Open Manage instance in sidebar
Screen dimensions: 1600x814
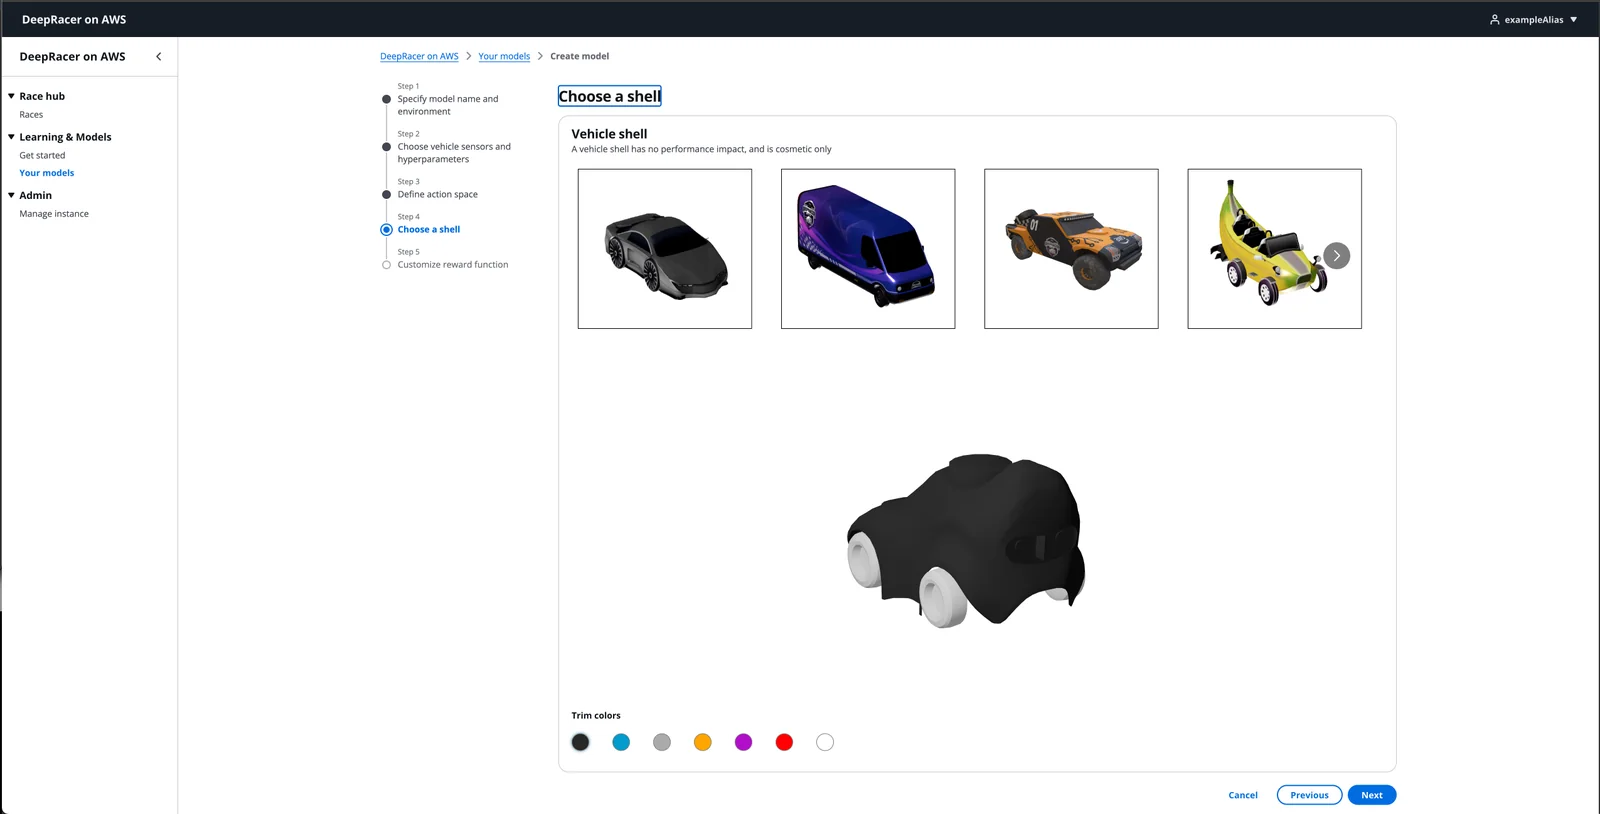coord(54,214)
